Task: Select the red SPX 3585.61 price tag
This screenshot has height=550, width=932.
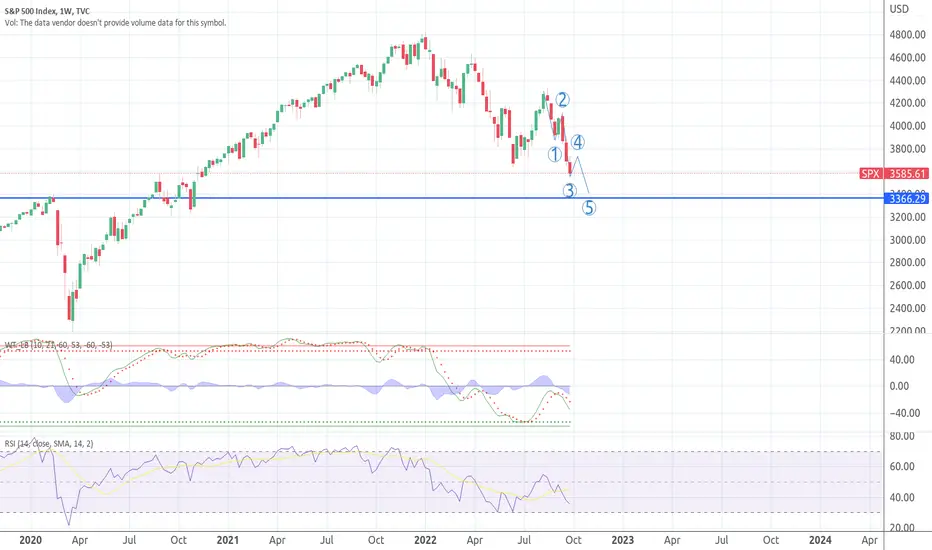Action: (x=894, y=174)
